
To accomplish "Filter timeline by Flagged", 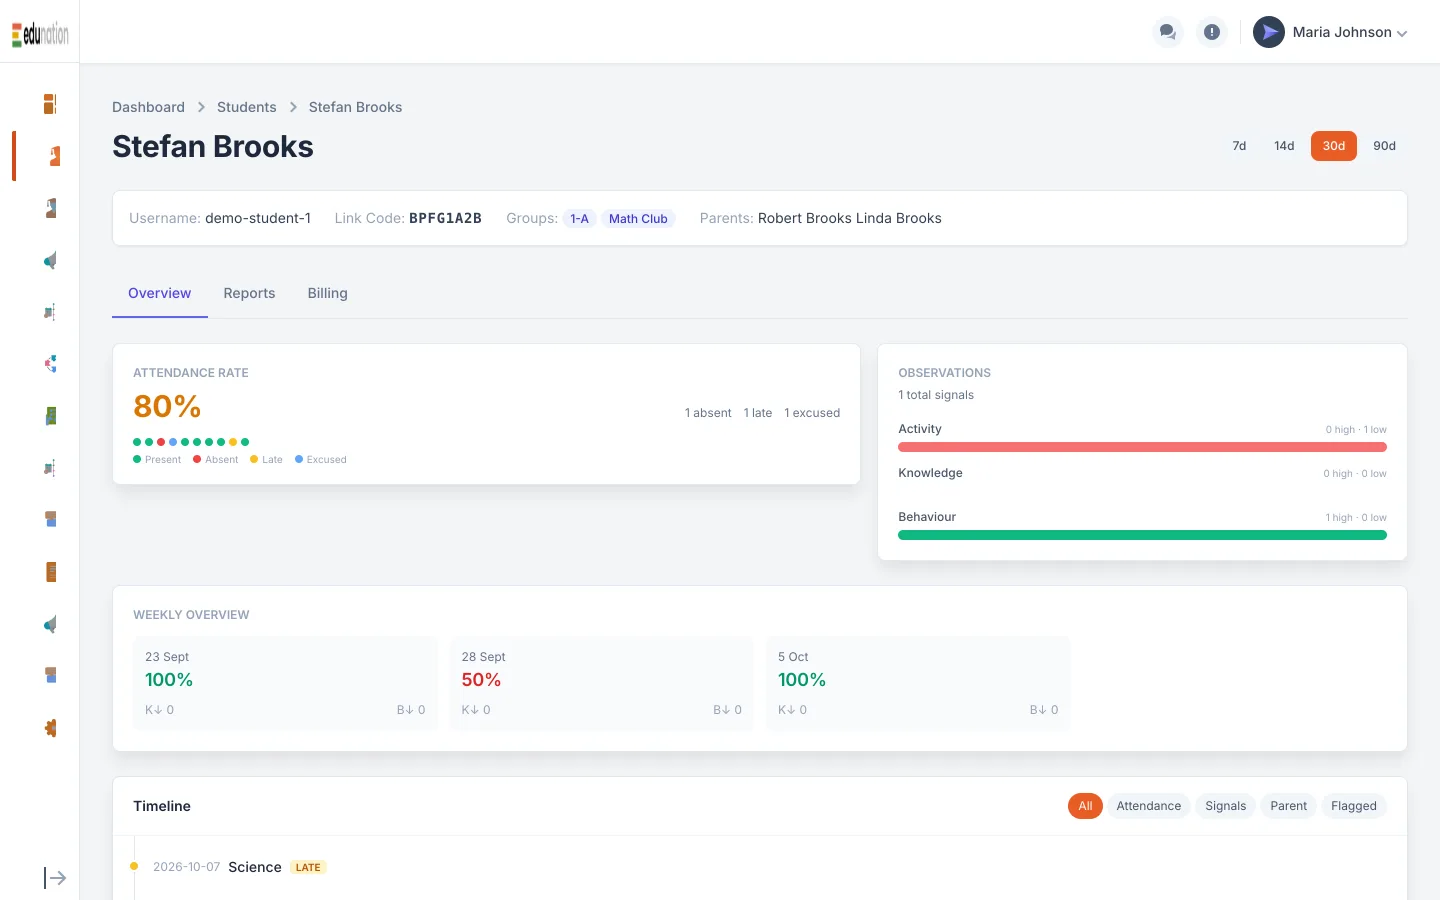I will point(1354,806).
